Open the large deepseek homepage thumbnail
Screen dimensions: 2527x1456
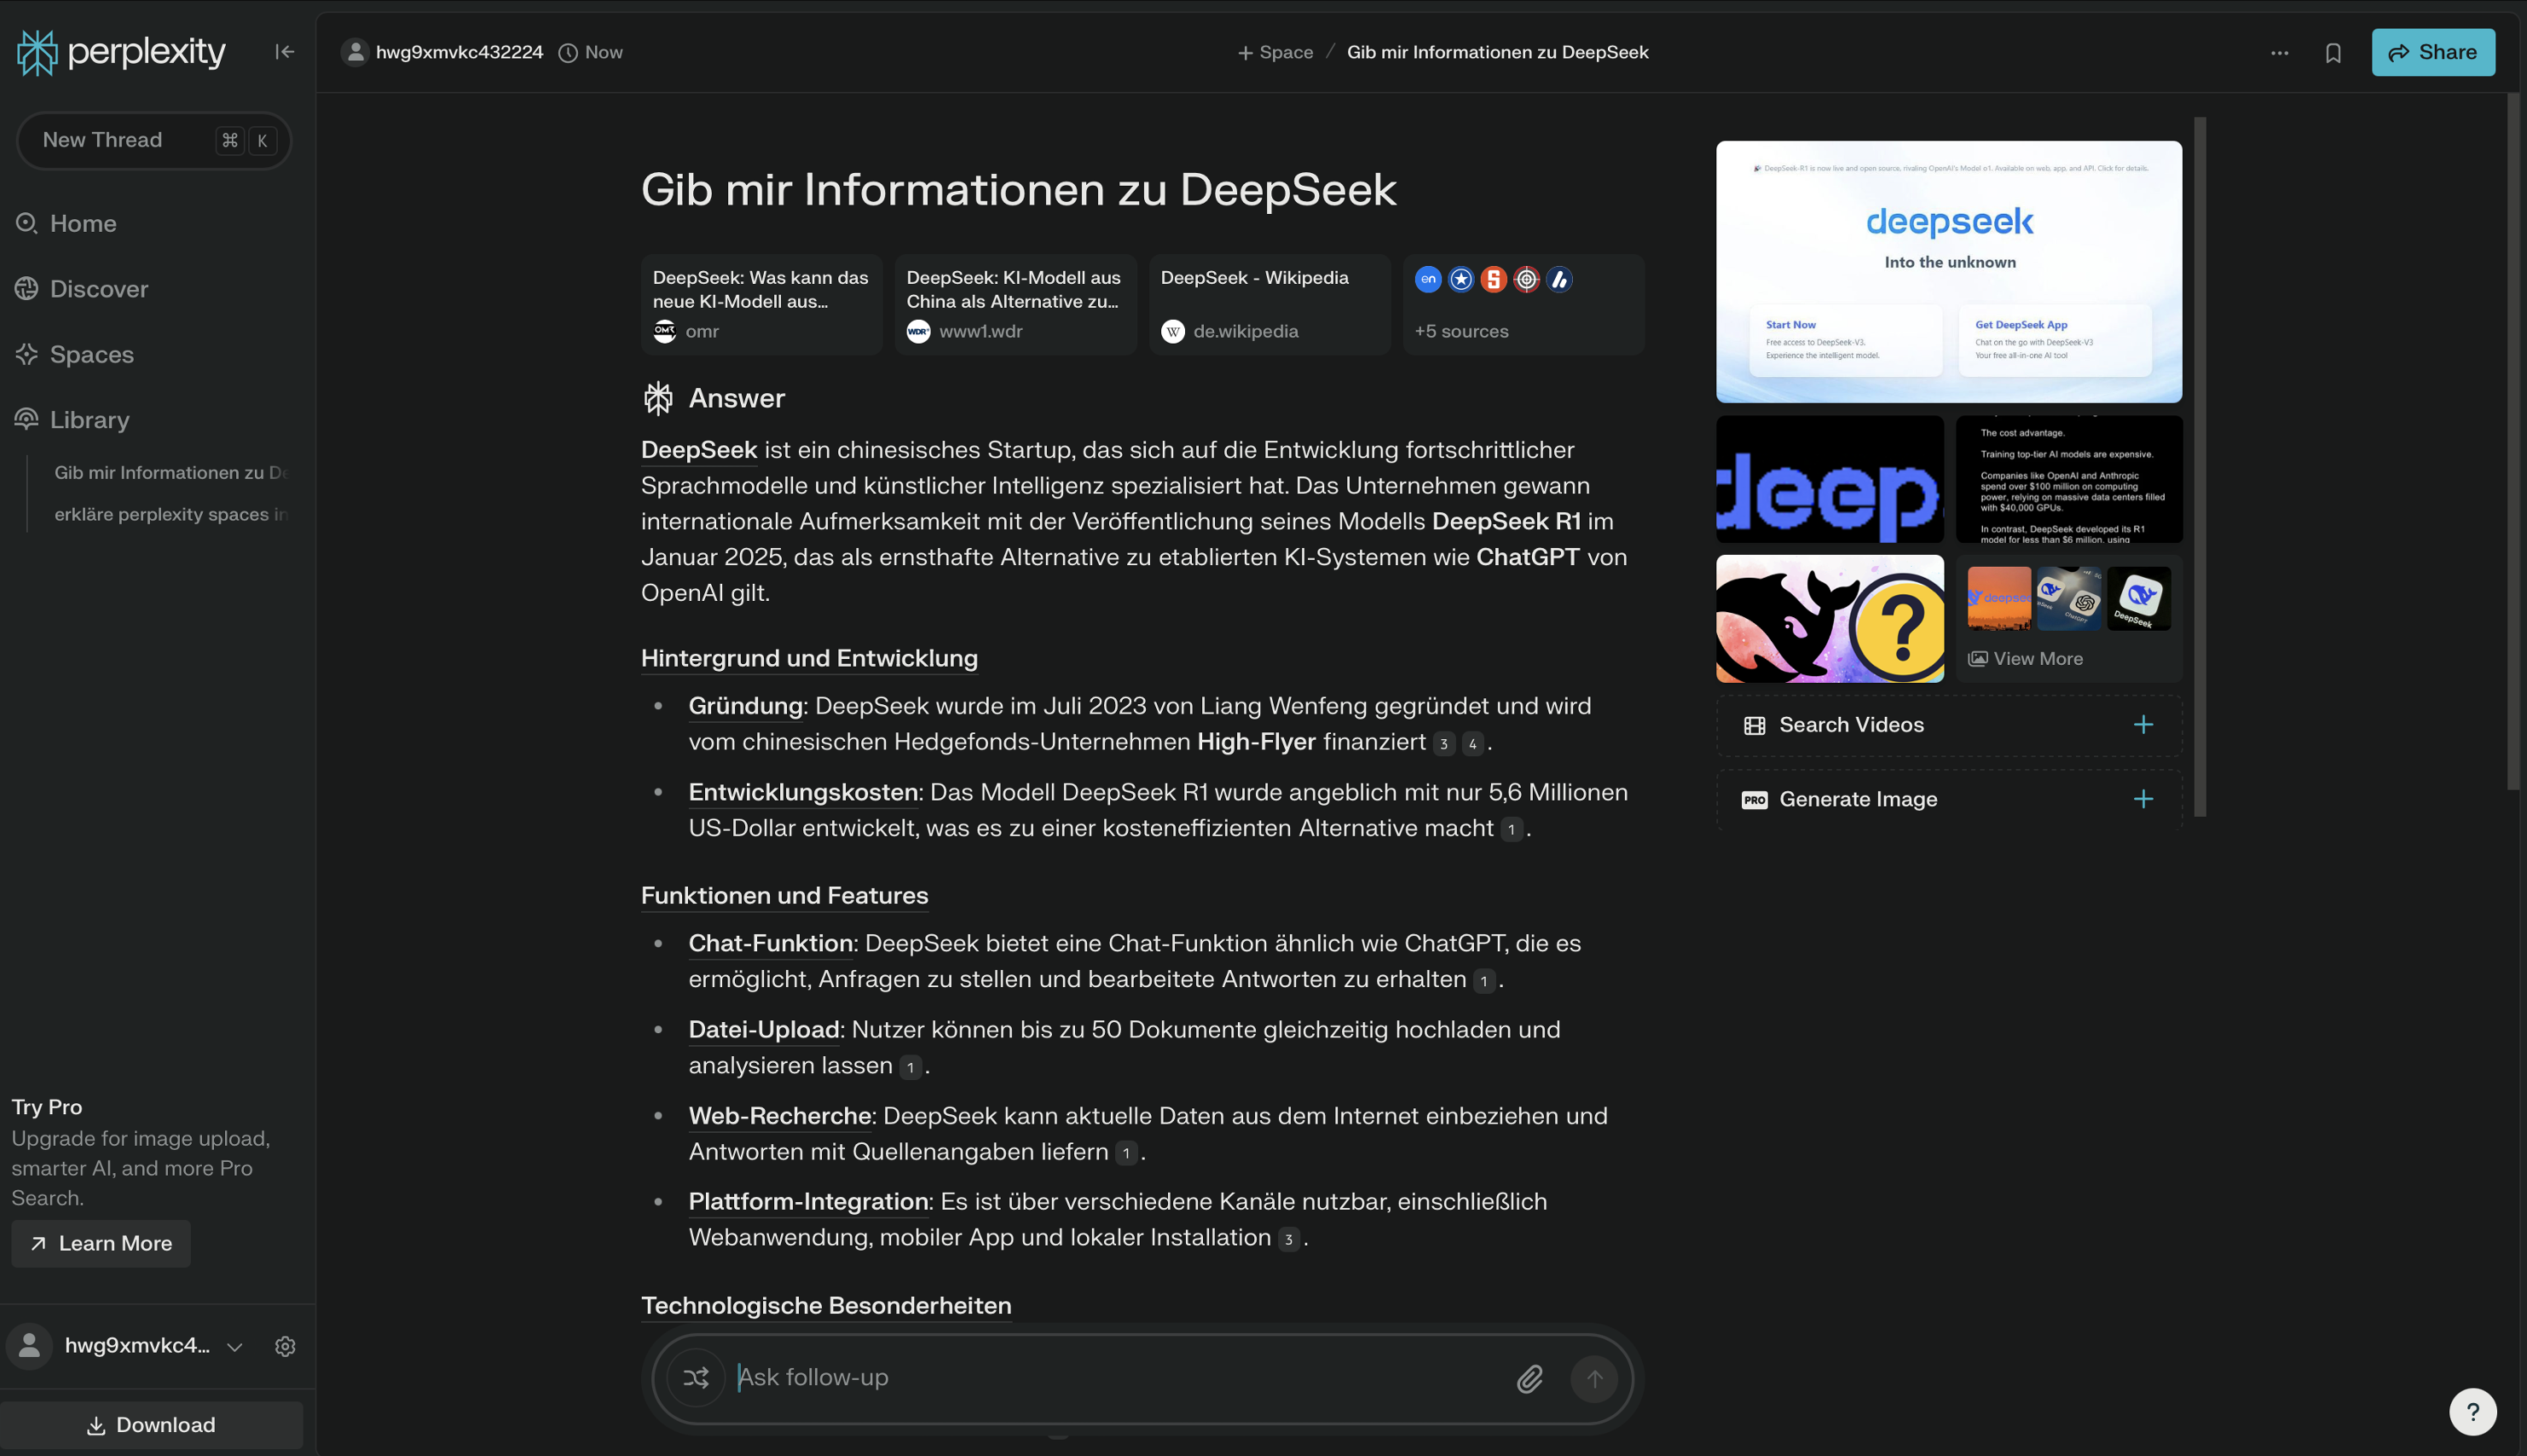[x=1949, y=271]
